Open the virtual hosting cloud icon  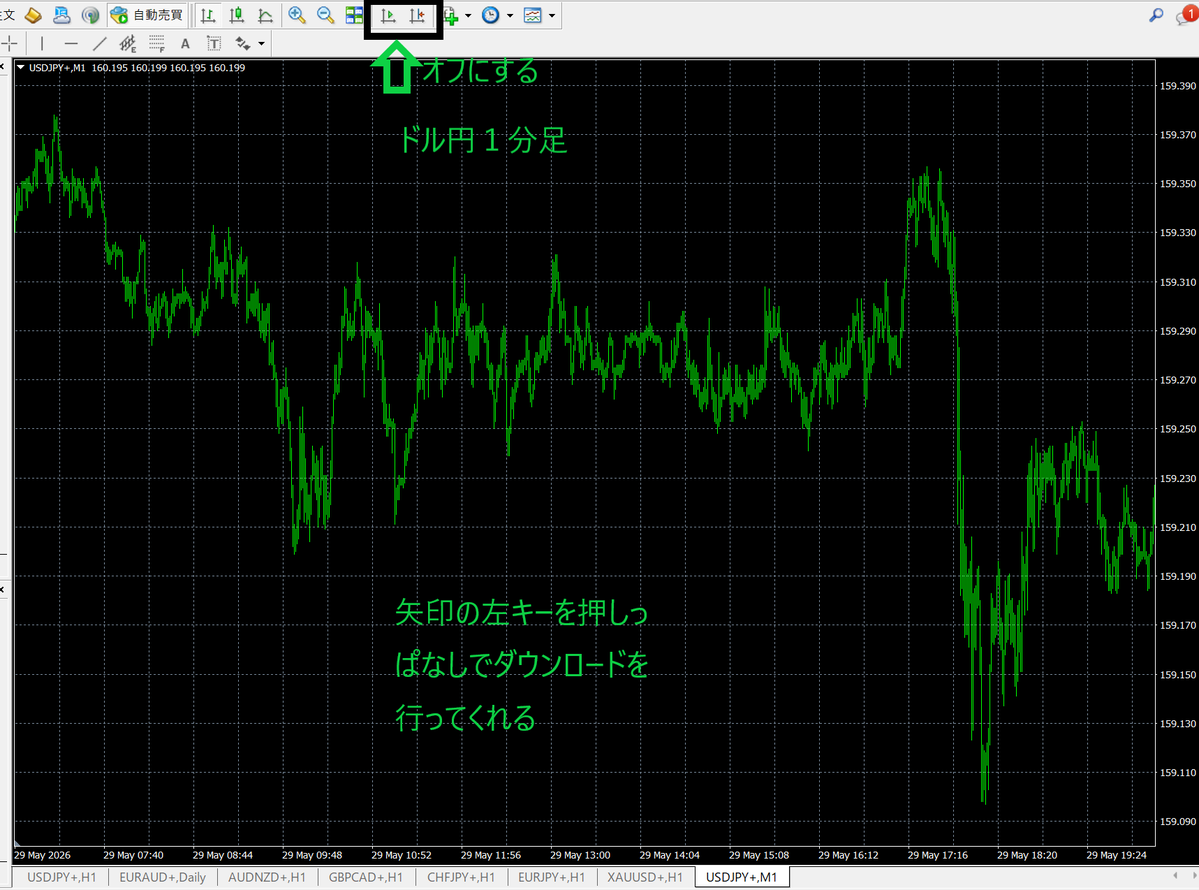(62, 15)
